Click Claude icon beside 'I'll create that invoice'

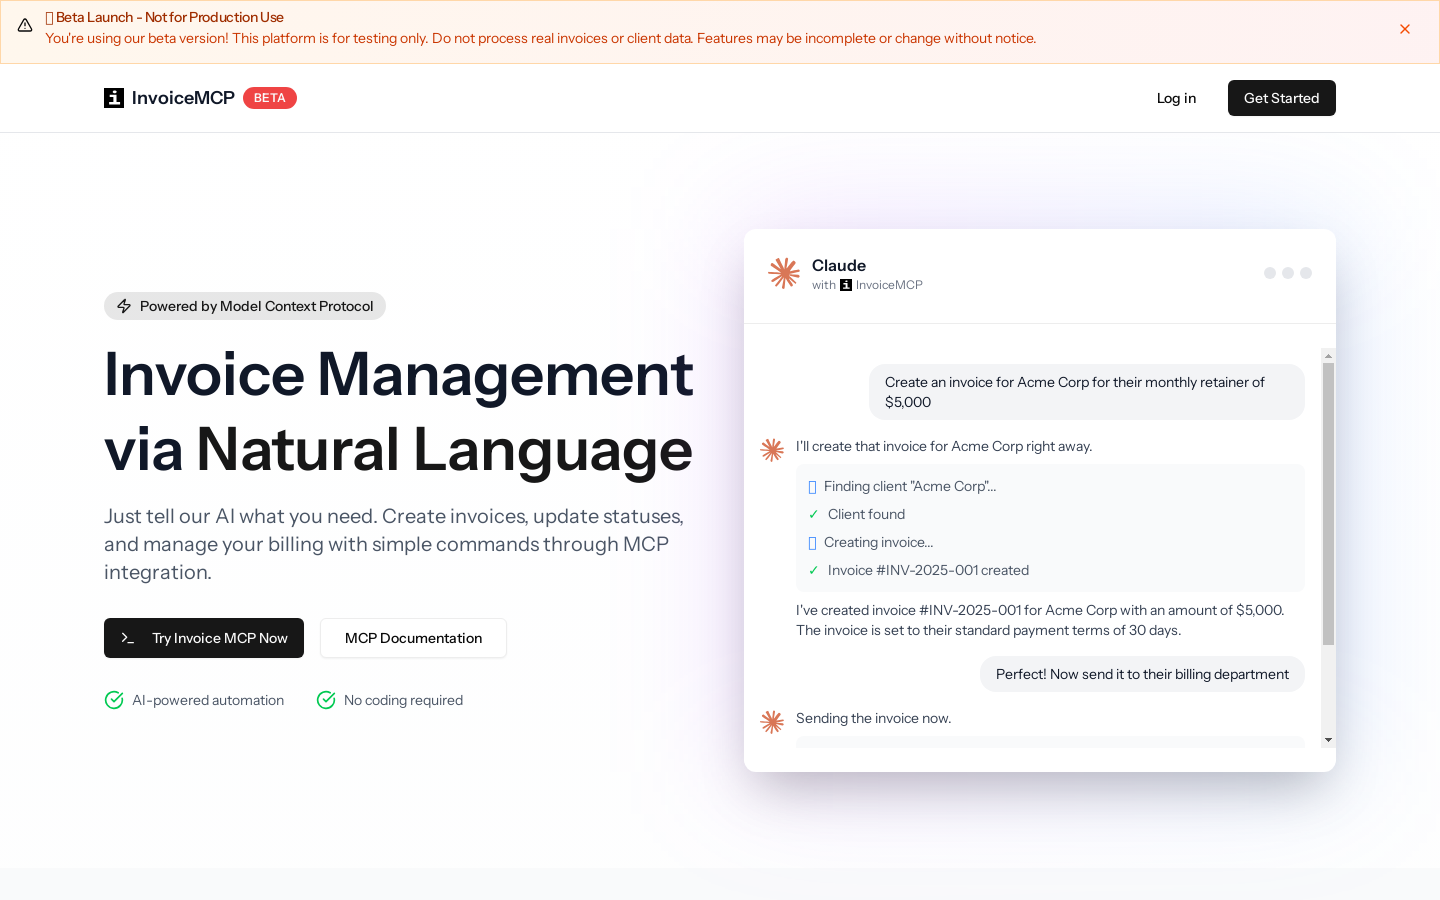772,450
